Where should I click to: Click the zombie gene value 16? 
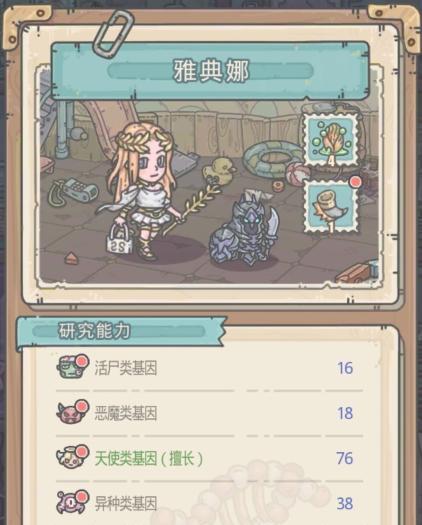pyautogui.click(x=345, y=368)
